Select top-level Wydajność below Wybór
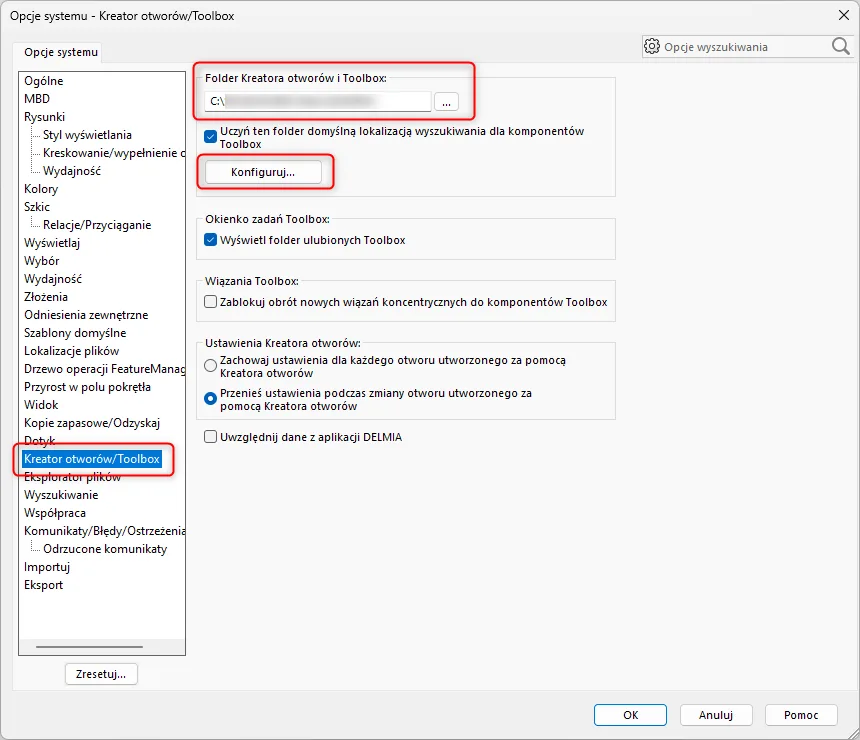Screen dimensions: 860x740 coord(53,279)
